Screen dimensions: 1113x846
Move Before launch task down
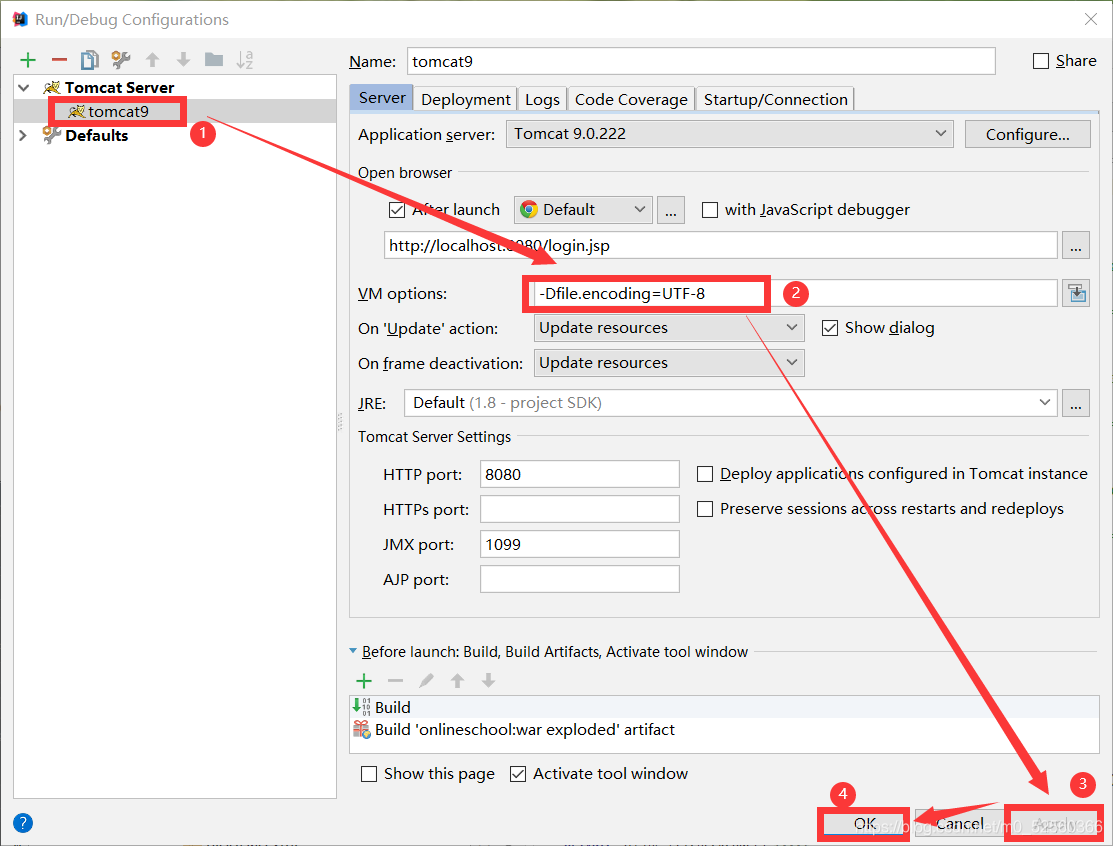coord(488,681)
